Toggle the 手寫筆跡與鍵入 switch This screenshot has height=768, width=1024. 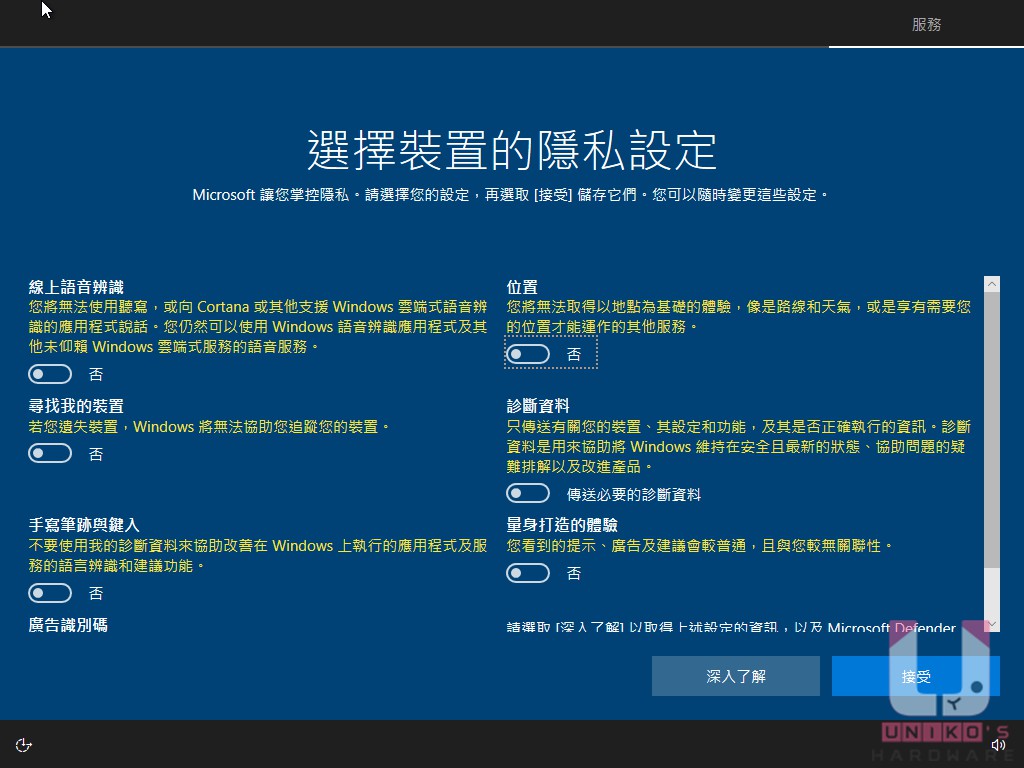[50, 593]
